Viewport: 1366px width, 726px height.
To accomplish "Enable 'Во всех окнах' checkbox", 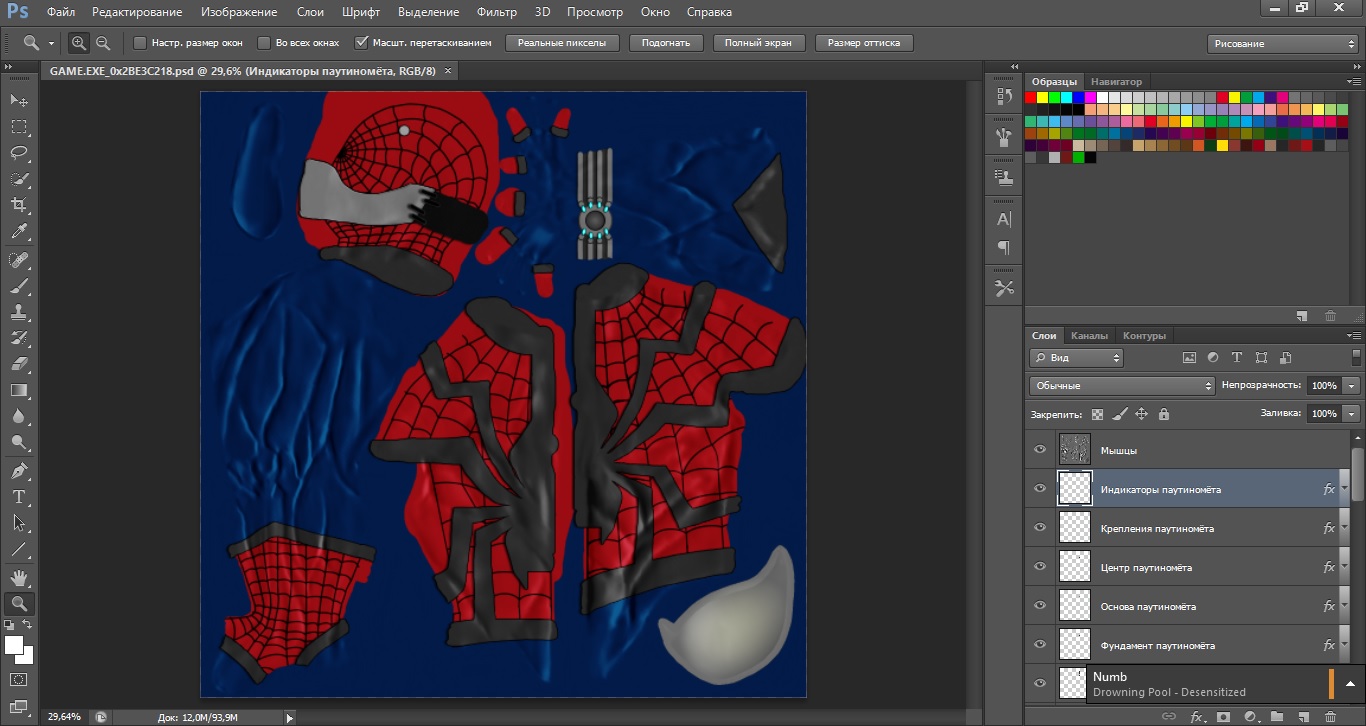I will [264, 43].
